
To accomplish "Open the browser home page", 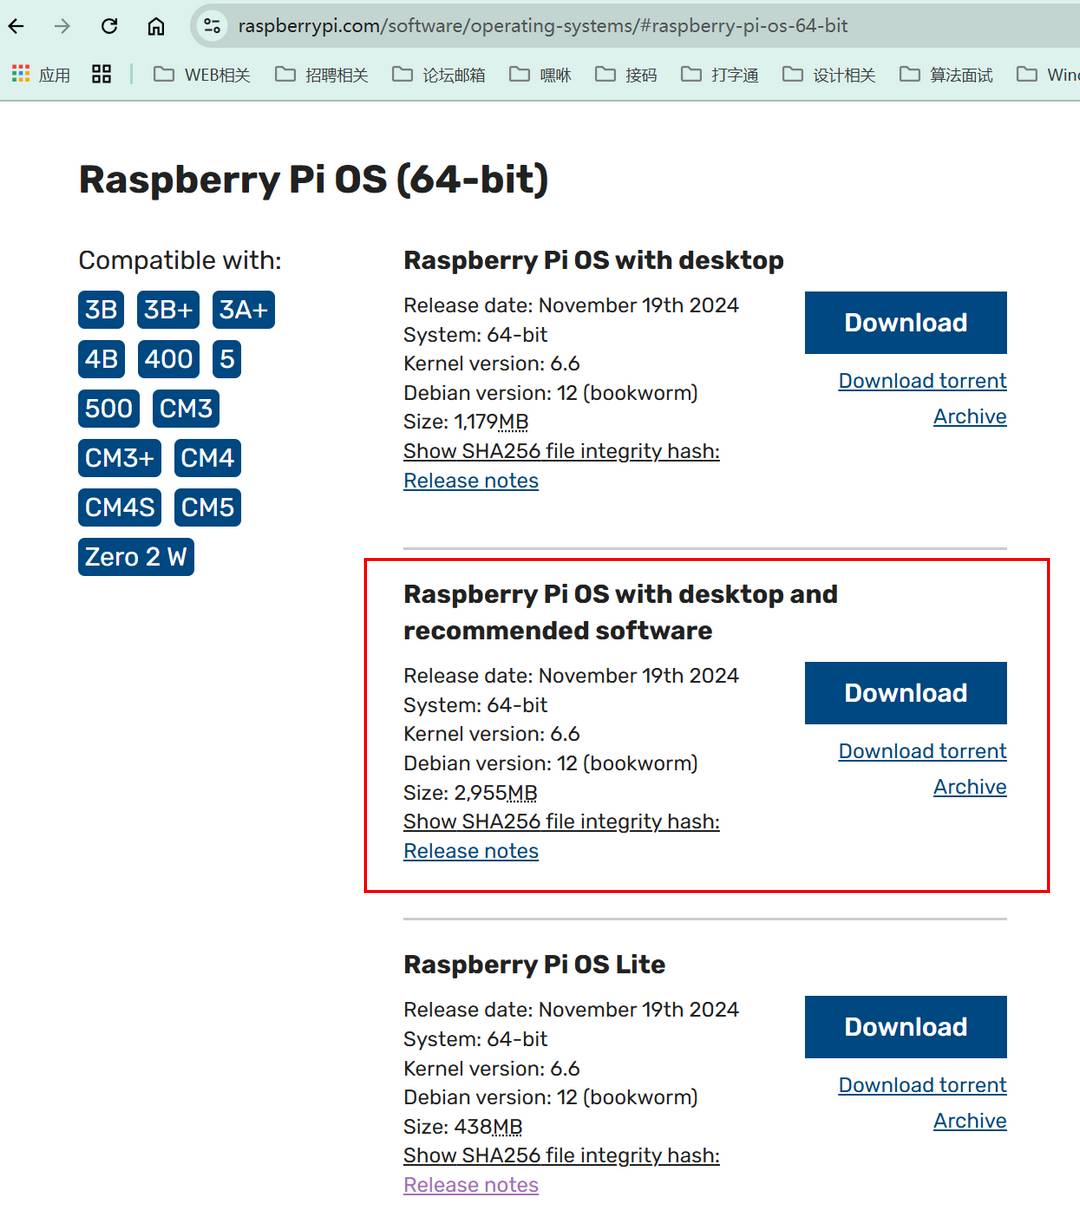I will (x=156, y=26).
